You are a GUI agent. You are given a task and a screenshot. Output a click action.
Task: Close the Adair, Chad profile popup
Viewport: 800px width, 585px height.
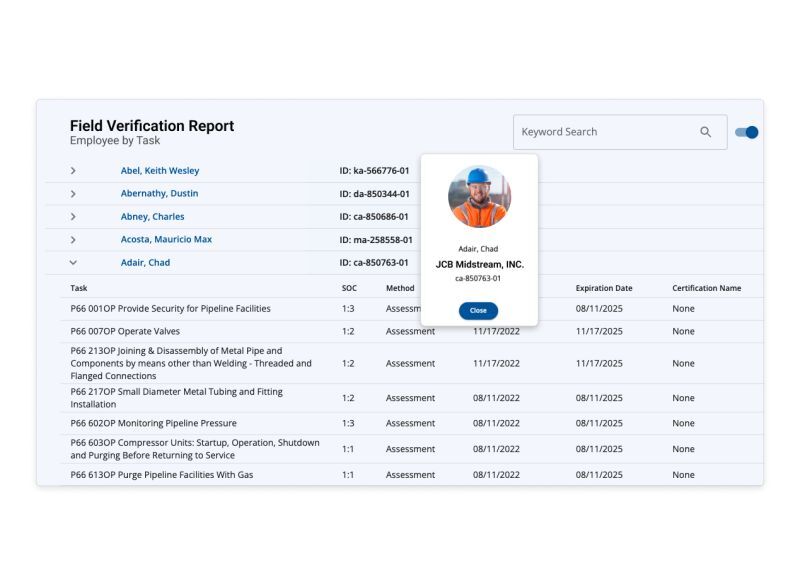(x=478, y=311)
